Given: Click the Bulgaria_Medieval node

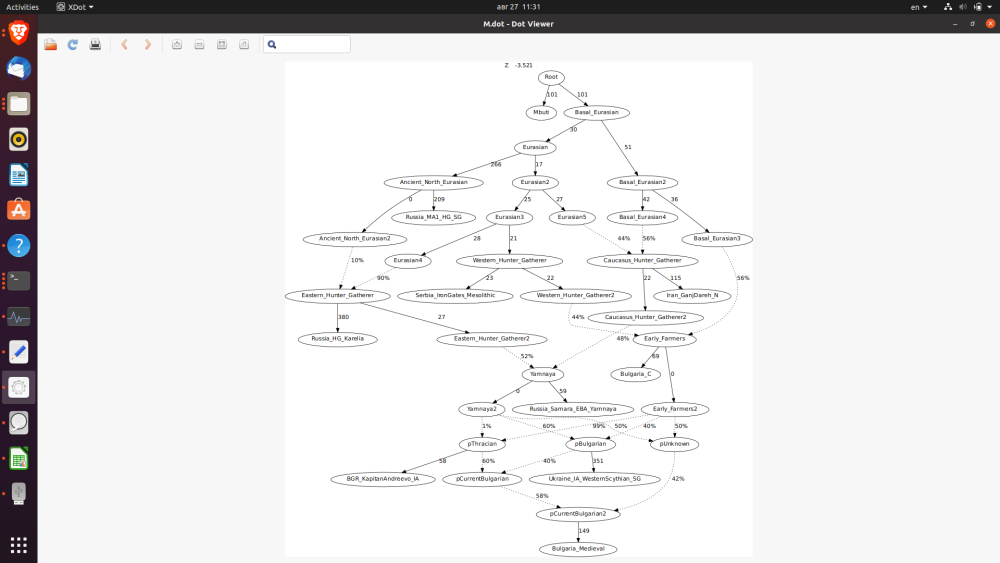Looking at the screenshot, I should [578, 548].
